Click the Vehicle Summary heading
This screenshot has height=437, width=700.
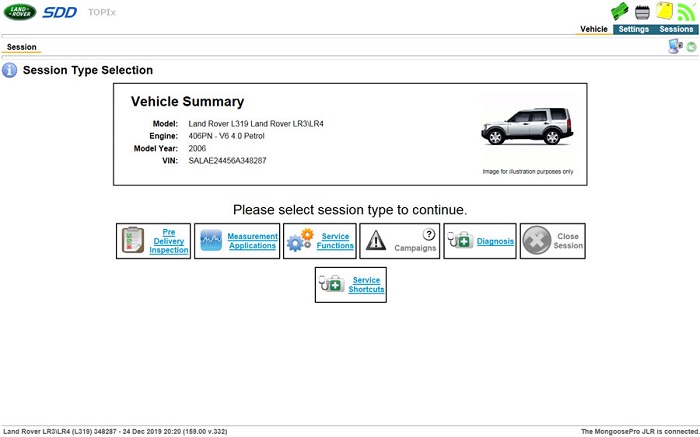tap(188, 101)
